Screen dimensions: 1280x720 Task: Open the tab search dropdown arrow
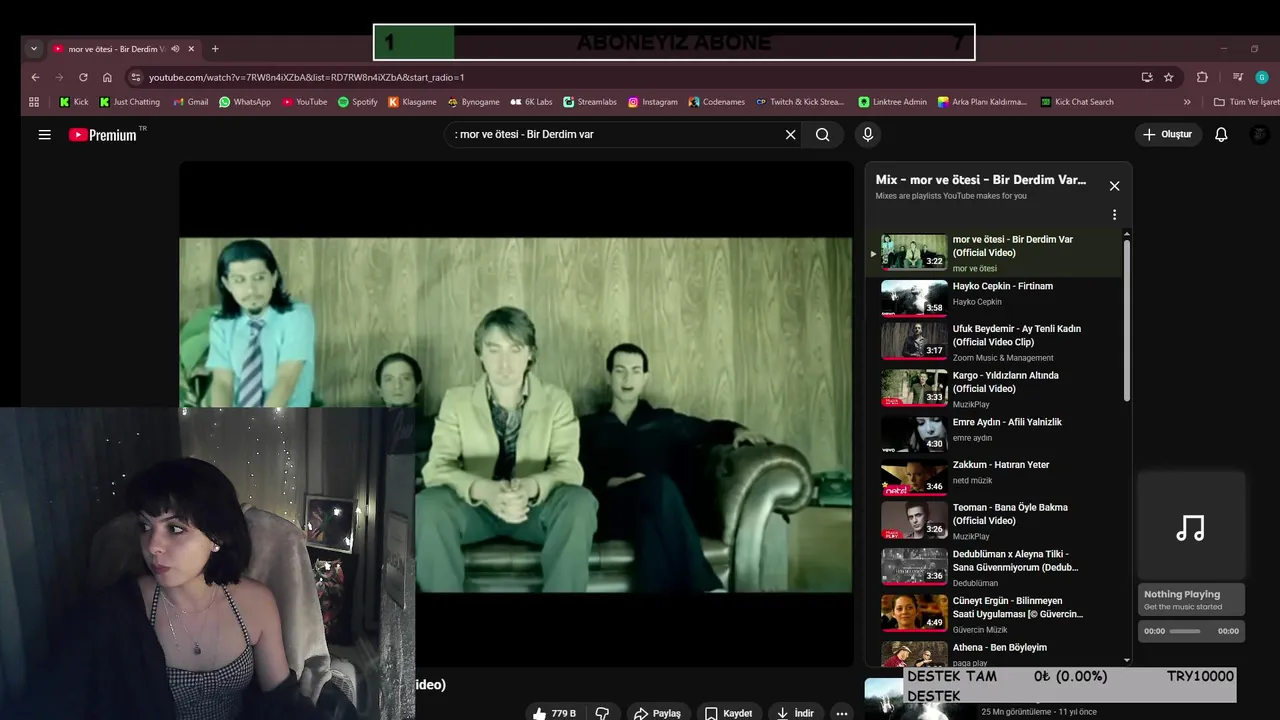pyautogui.click(x=34, y=49)
